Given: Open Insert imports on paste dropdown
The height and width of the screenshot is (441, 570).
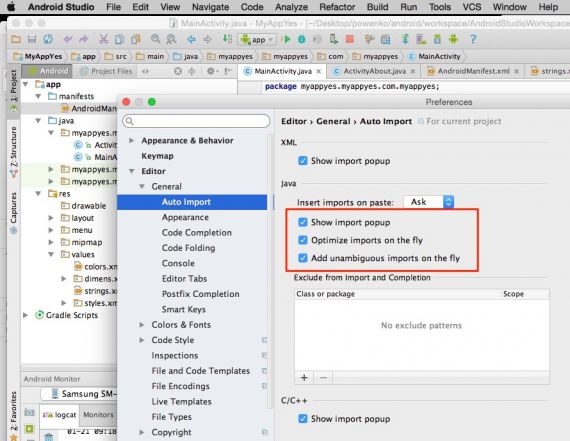Looking at the screenshot, I should pyautogui.click(x=429, y=202).
